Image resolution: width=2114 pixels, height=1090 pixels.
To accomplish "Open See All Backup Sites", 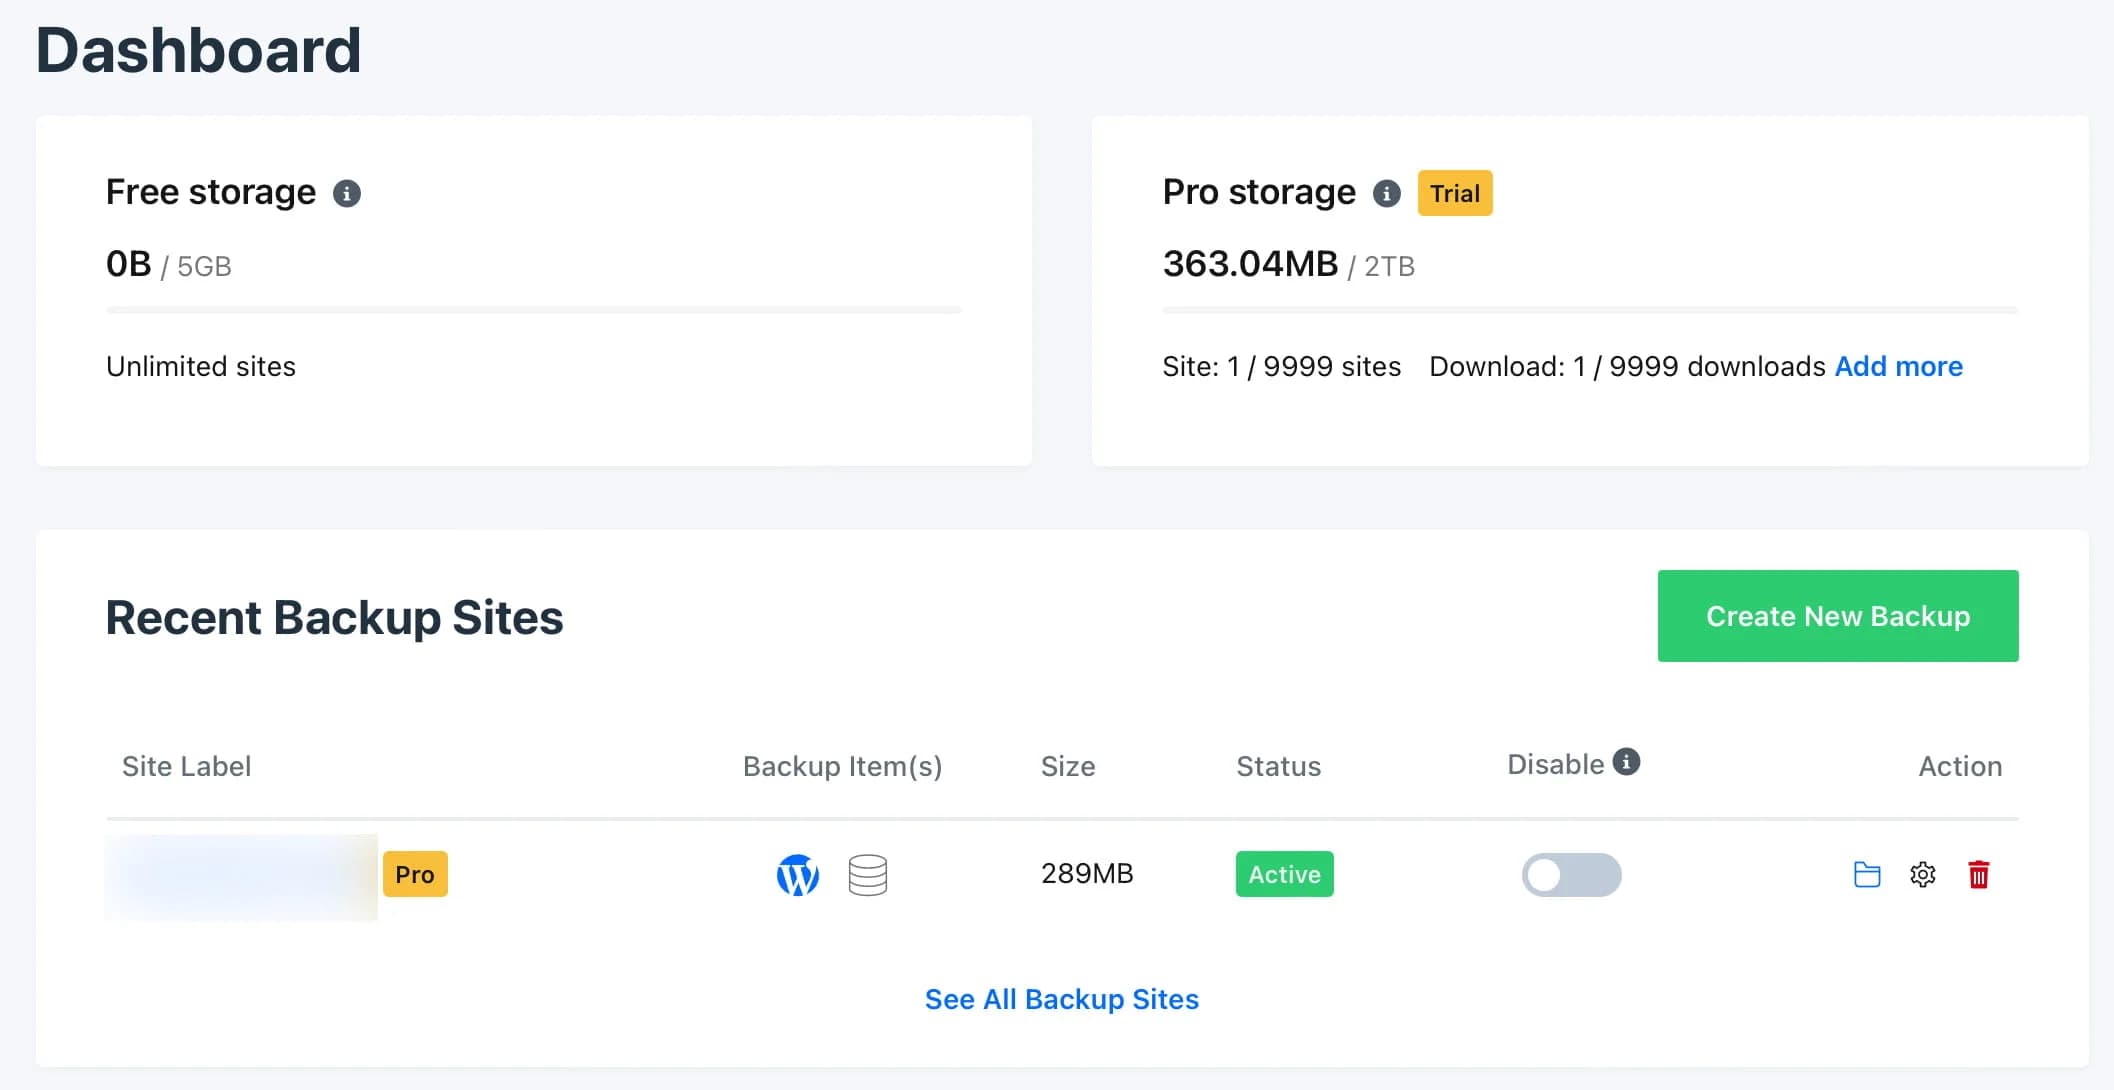I will [x=1061, y=998].
